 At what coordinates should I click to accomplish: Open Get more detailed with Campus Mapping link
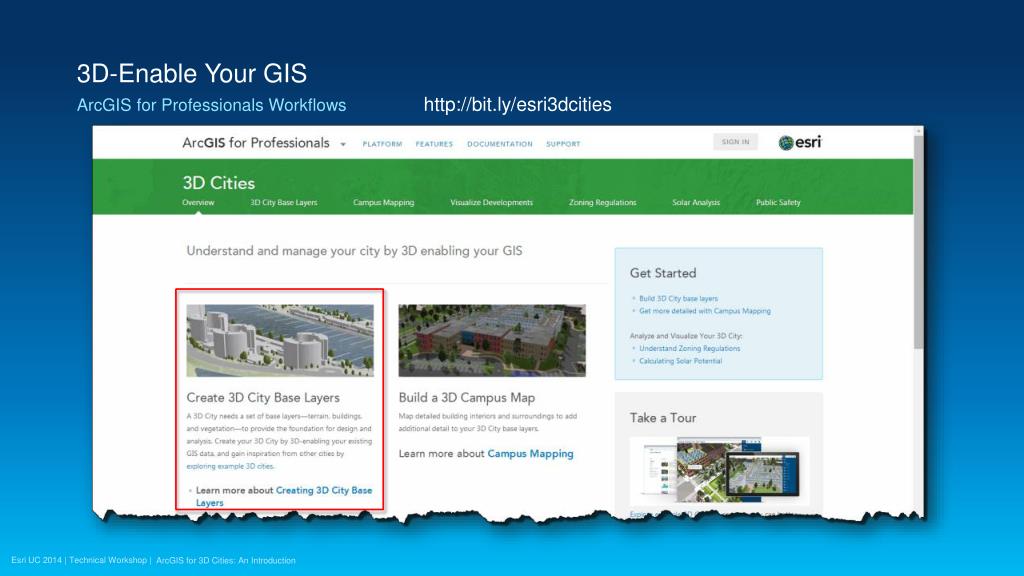point(705,311)
